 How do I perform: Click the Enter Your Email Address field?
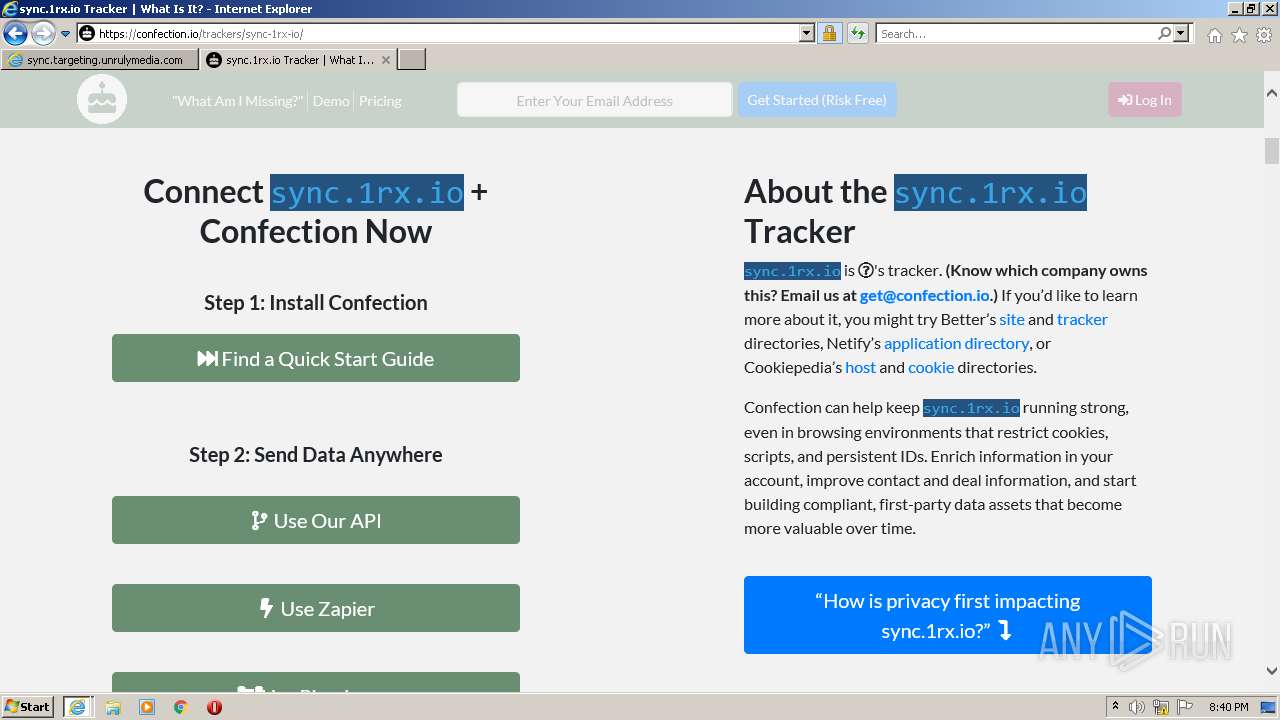pyautogui.click(x=595, y=100)
